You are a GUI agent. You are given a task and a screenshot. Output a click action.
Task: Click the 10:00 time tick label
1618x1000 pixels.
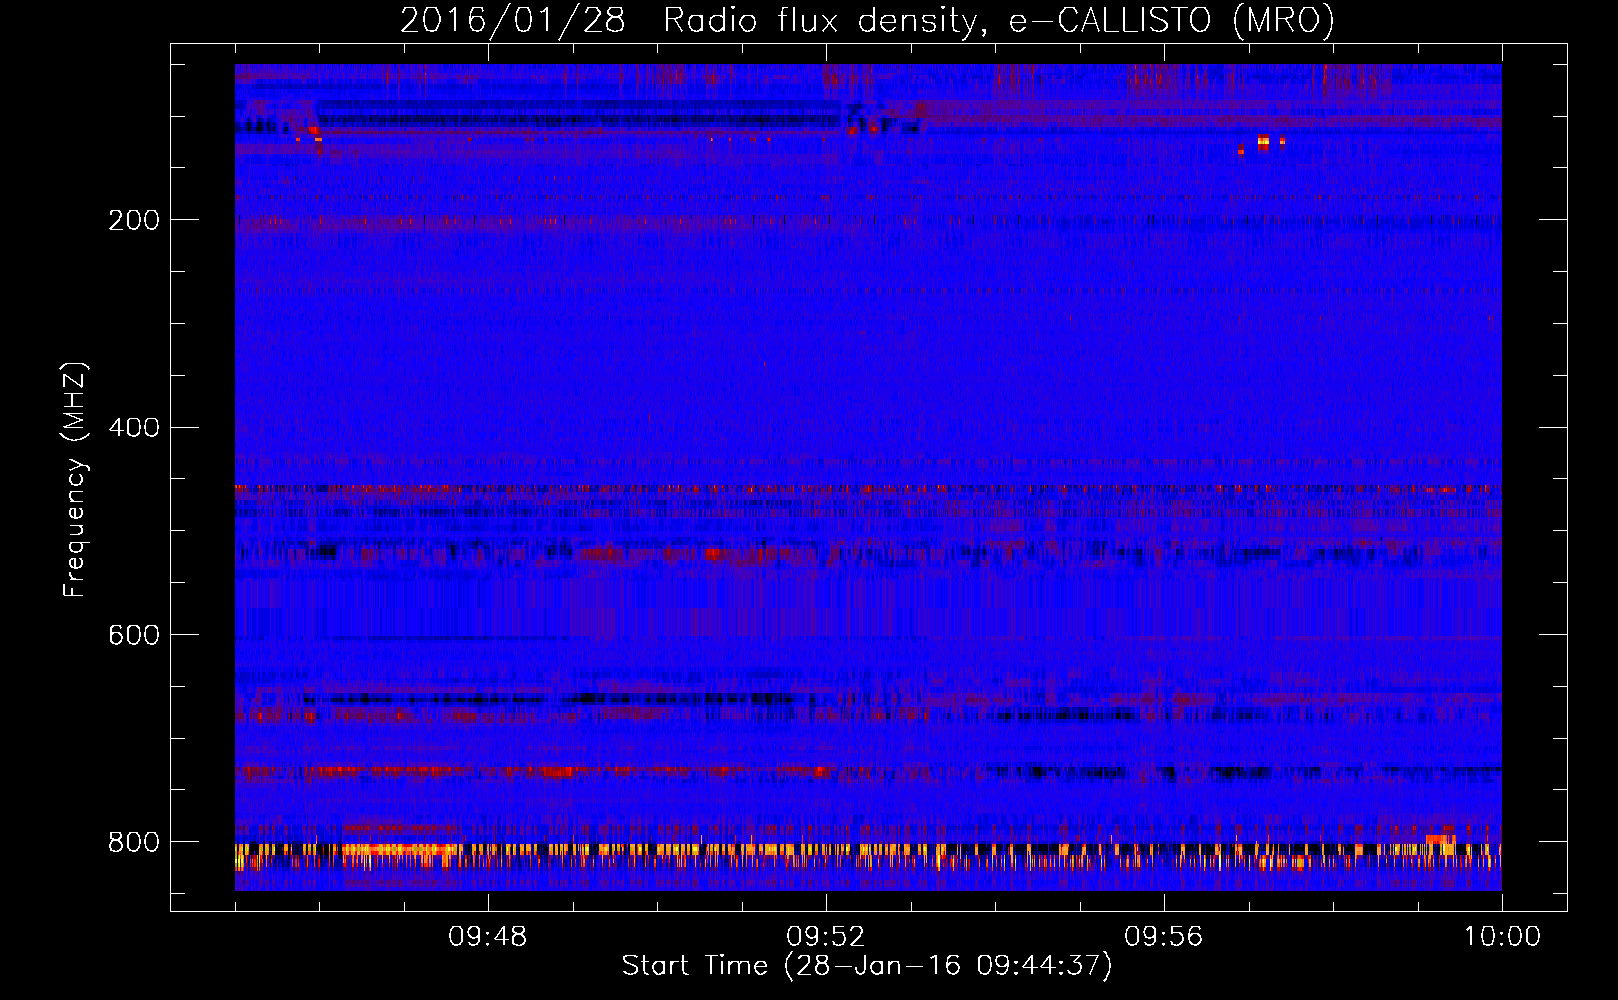(1502, 937)
